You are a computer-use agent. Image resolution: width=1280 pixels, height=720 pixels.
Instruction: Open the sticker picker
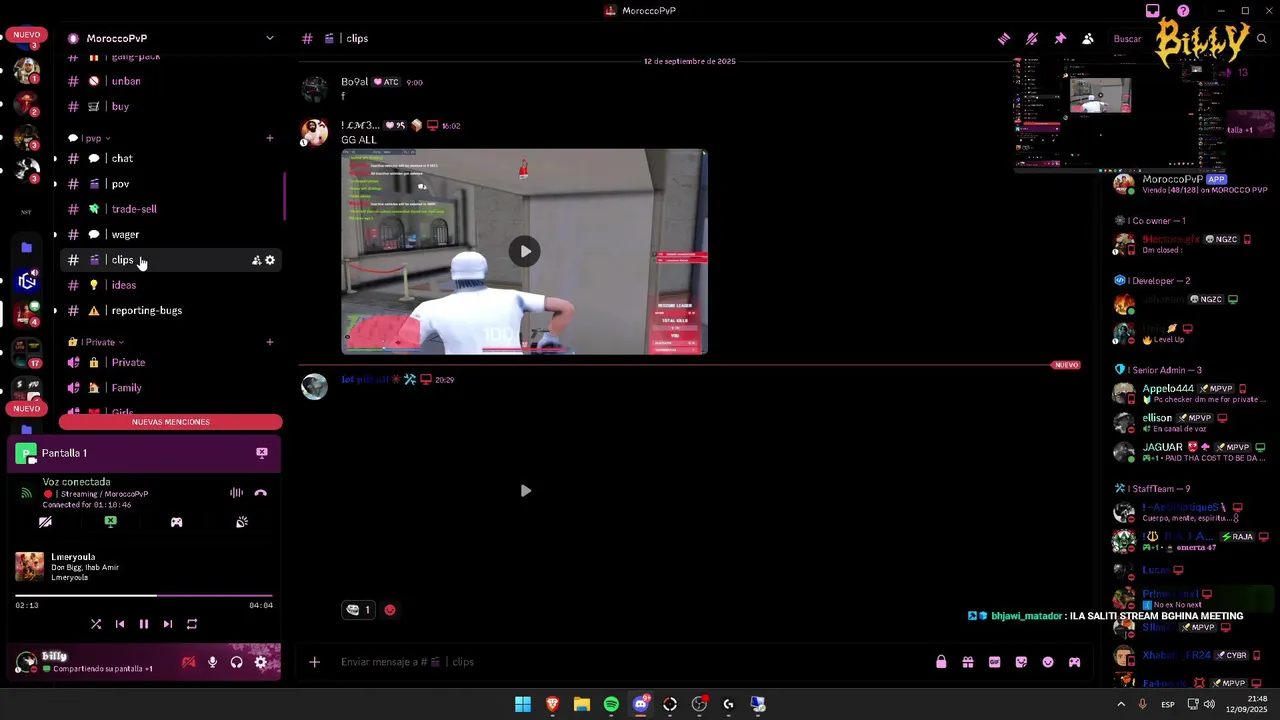pyautogui.click(x=1021, y=662)
